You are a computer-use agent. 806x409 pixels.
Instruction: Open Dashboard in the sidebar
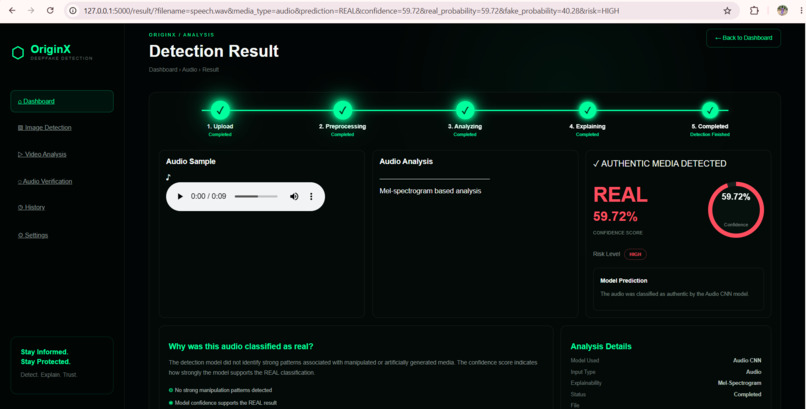62,101
